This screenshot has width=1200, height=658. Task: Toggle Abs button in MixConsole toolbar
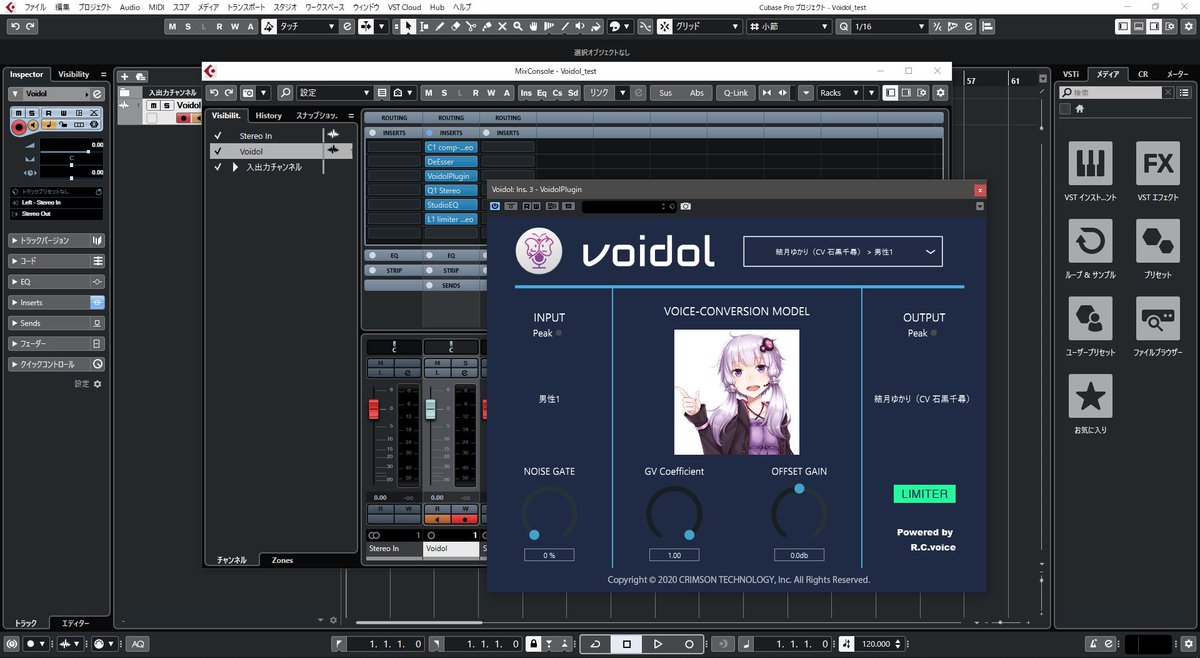(x=696, y=93)
